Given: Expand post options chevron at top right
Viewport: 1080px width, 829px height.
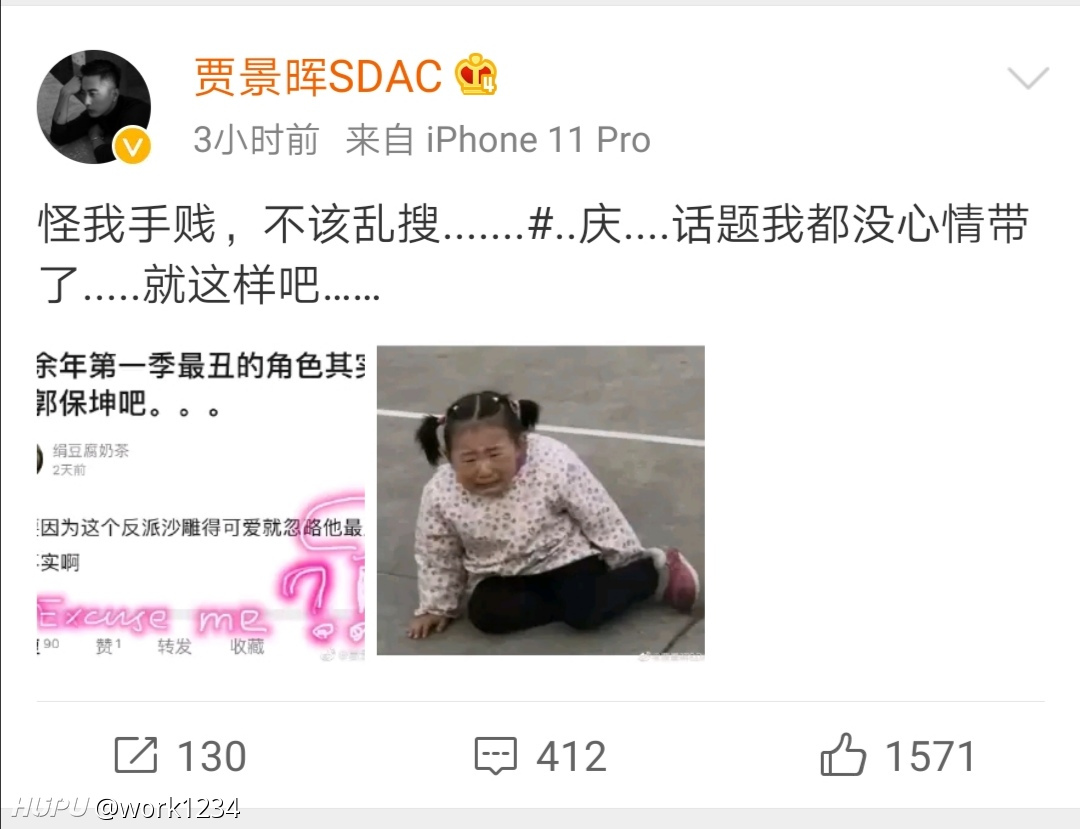Looking at the screenshot, I should coord(1028,77).
